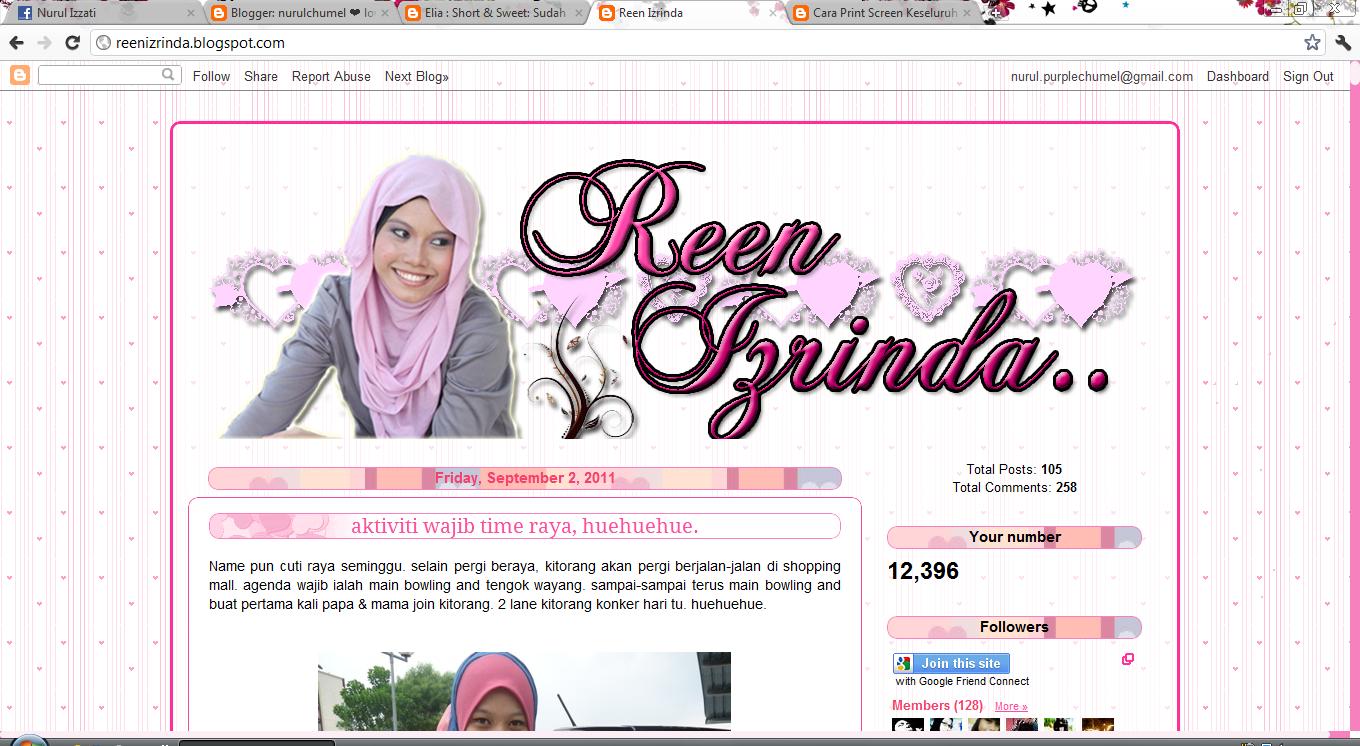
Task: Click the first member avatar thumbnail
Action: click(x=908, y=725)
